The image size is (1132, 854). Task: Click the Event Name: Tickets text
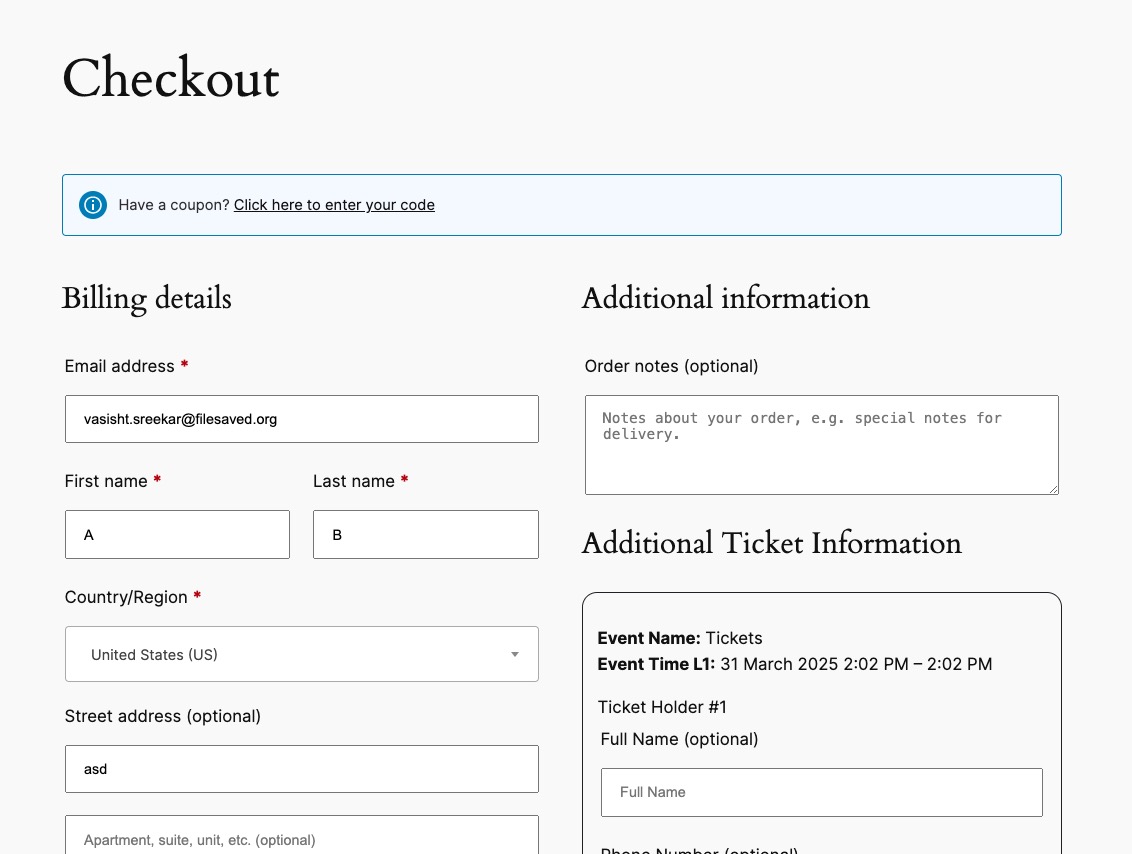(680, 638)
